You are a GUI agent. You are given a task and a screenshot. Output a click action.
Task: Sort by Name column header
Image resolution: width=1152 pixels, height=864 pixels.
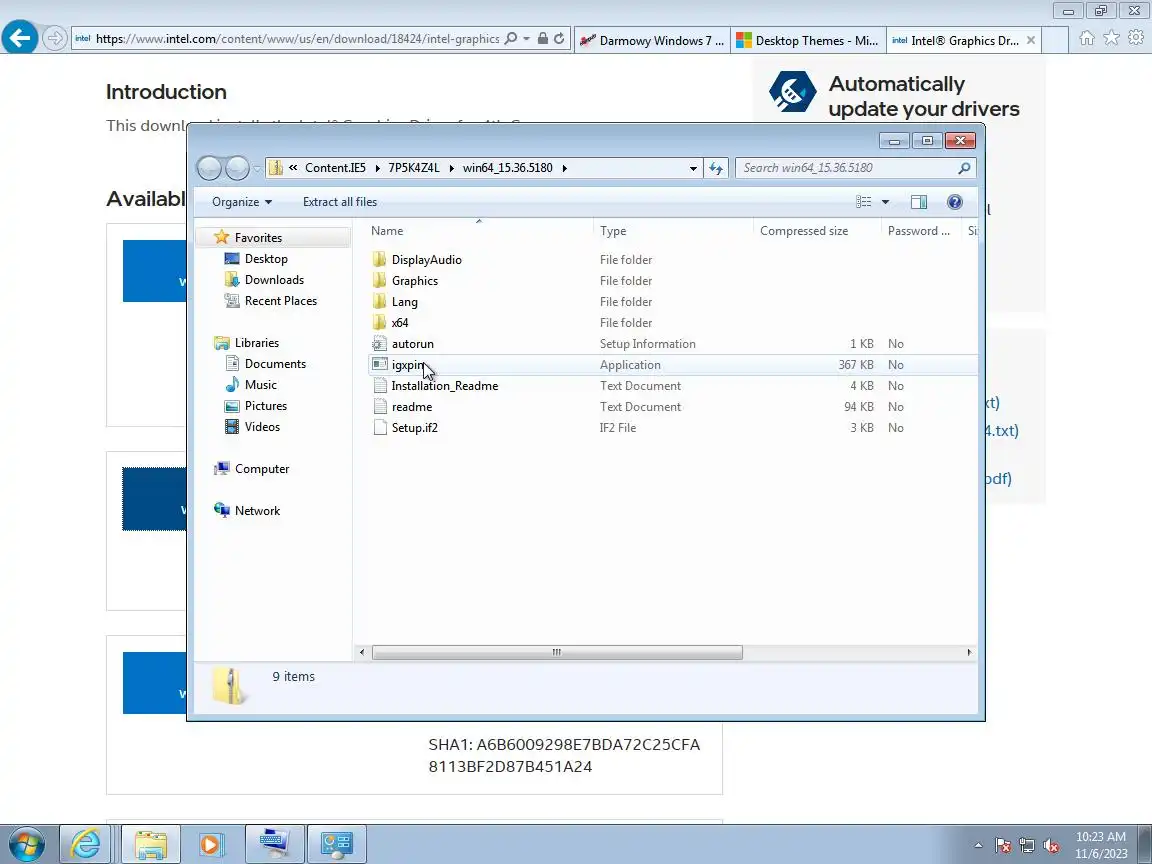480,231
